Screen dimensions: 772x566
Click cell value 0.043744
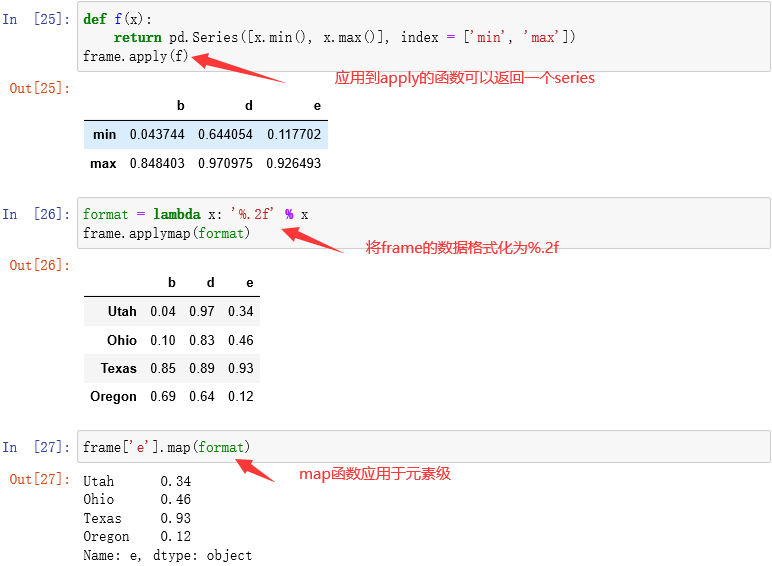(x=157, y=134)
